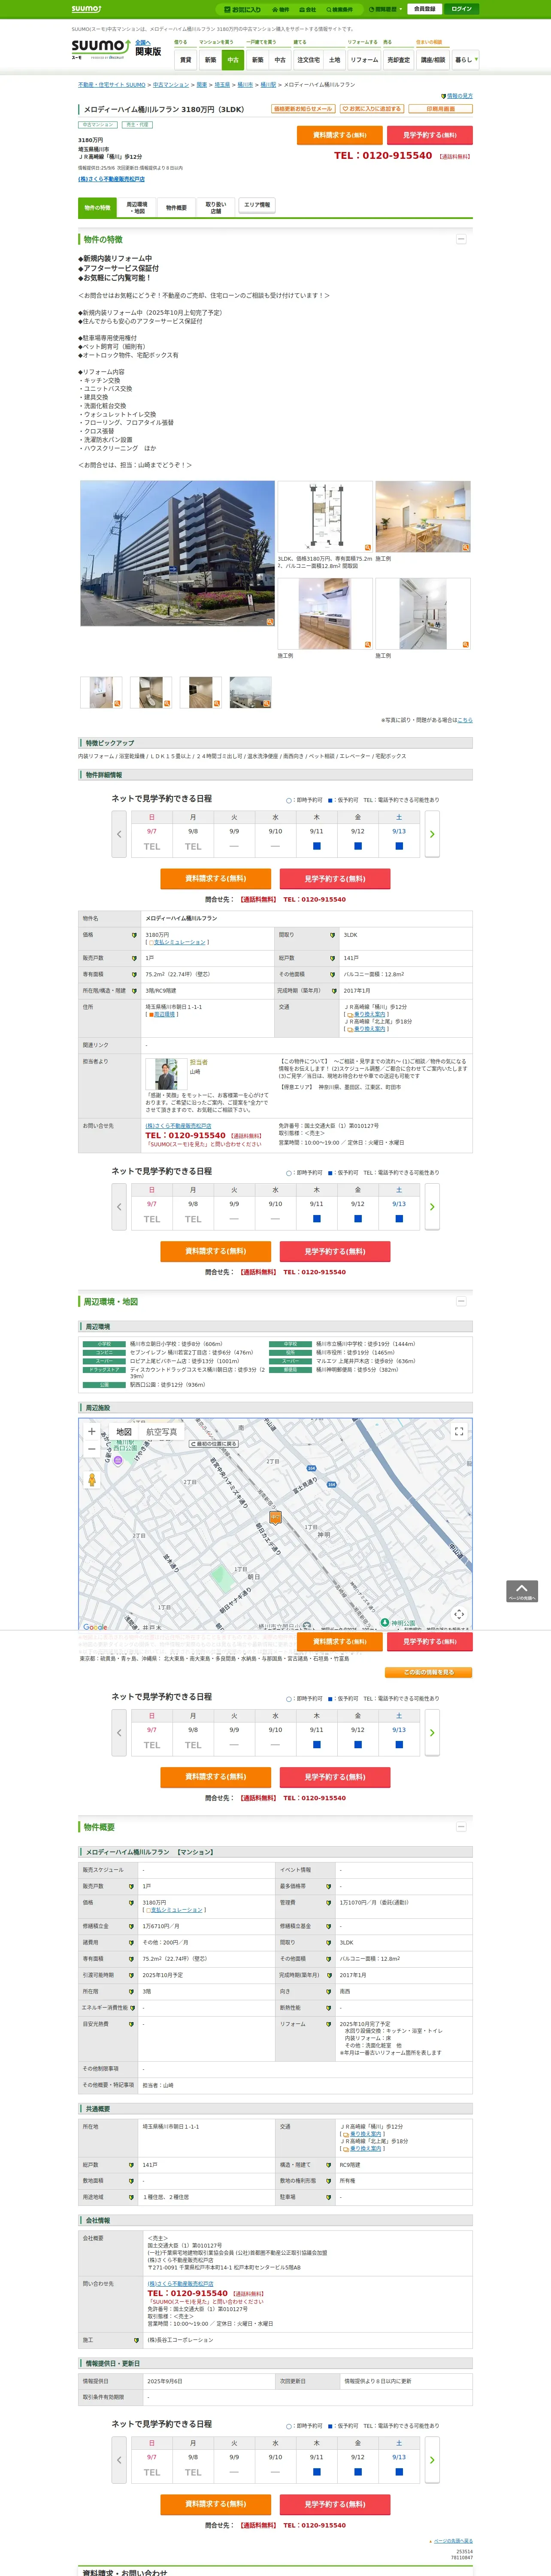Image resolution: width=551 pixels, height=2576 pixels.
Task: Click help icon beside 専有面積 in detail table
Action: pos(134,974)
